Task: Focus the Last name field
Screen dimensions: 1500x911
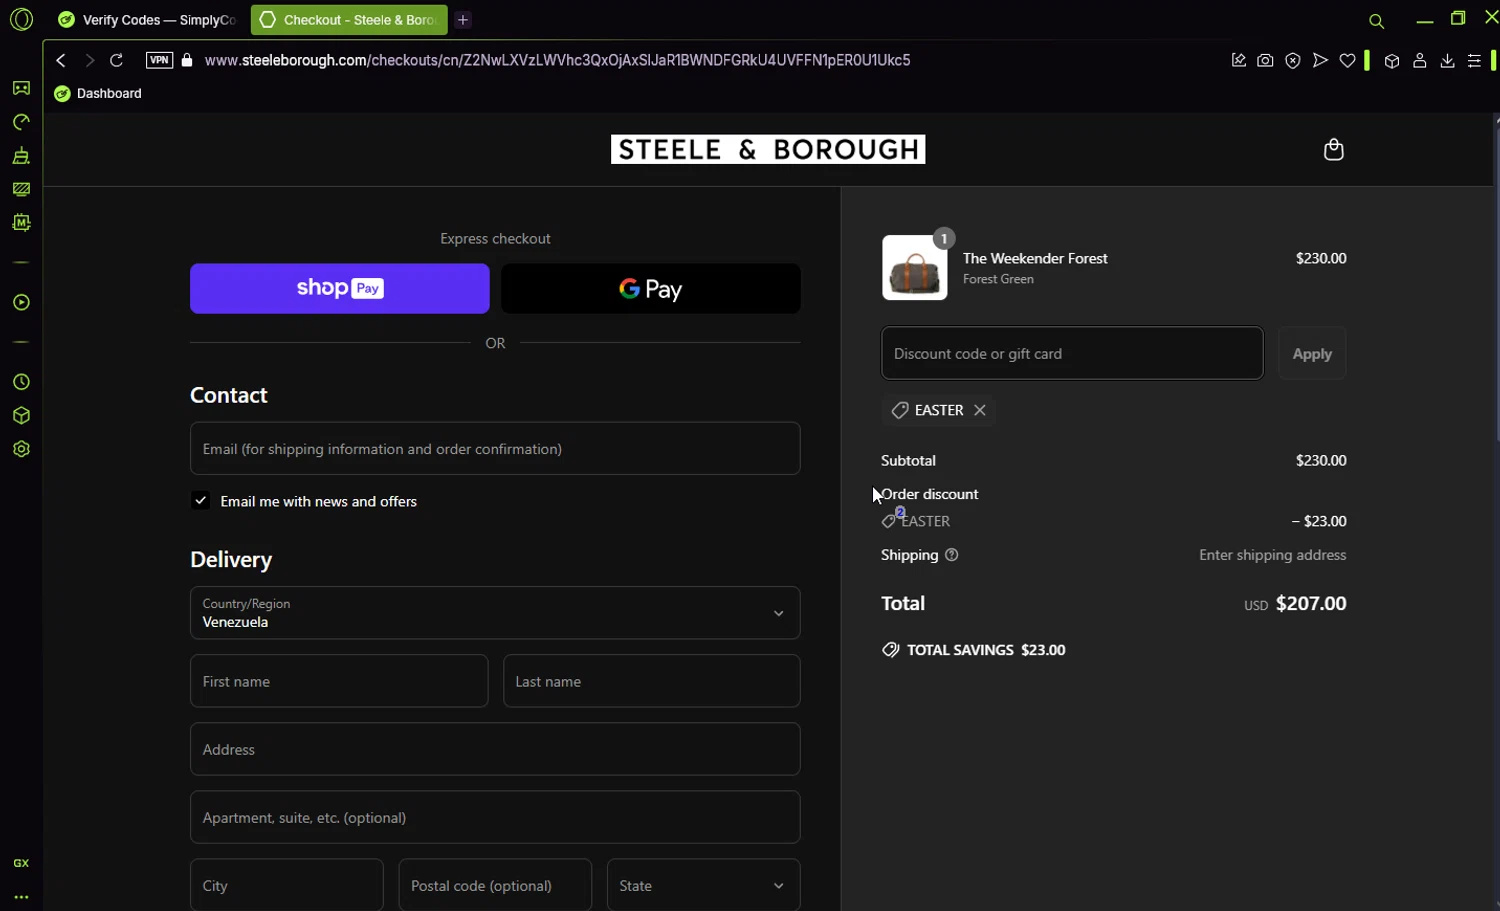Action: [x=652, y=681]
